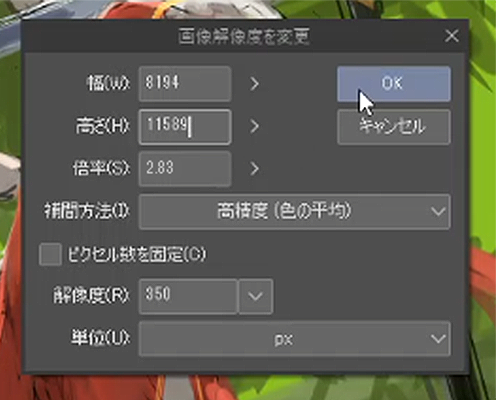Focus the 幅 width input field

pos(185,84)
